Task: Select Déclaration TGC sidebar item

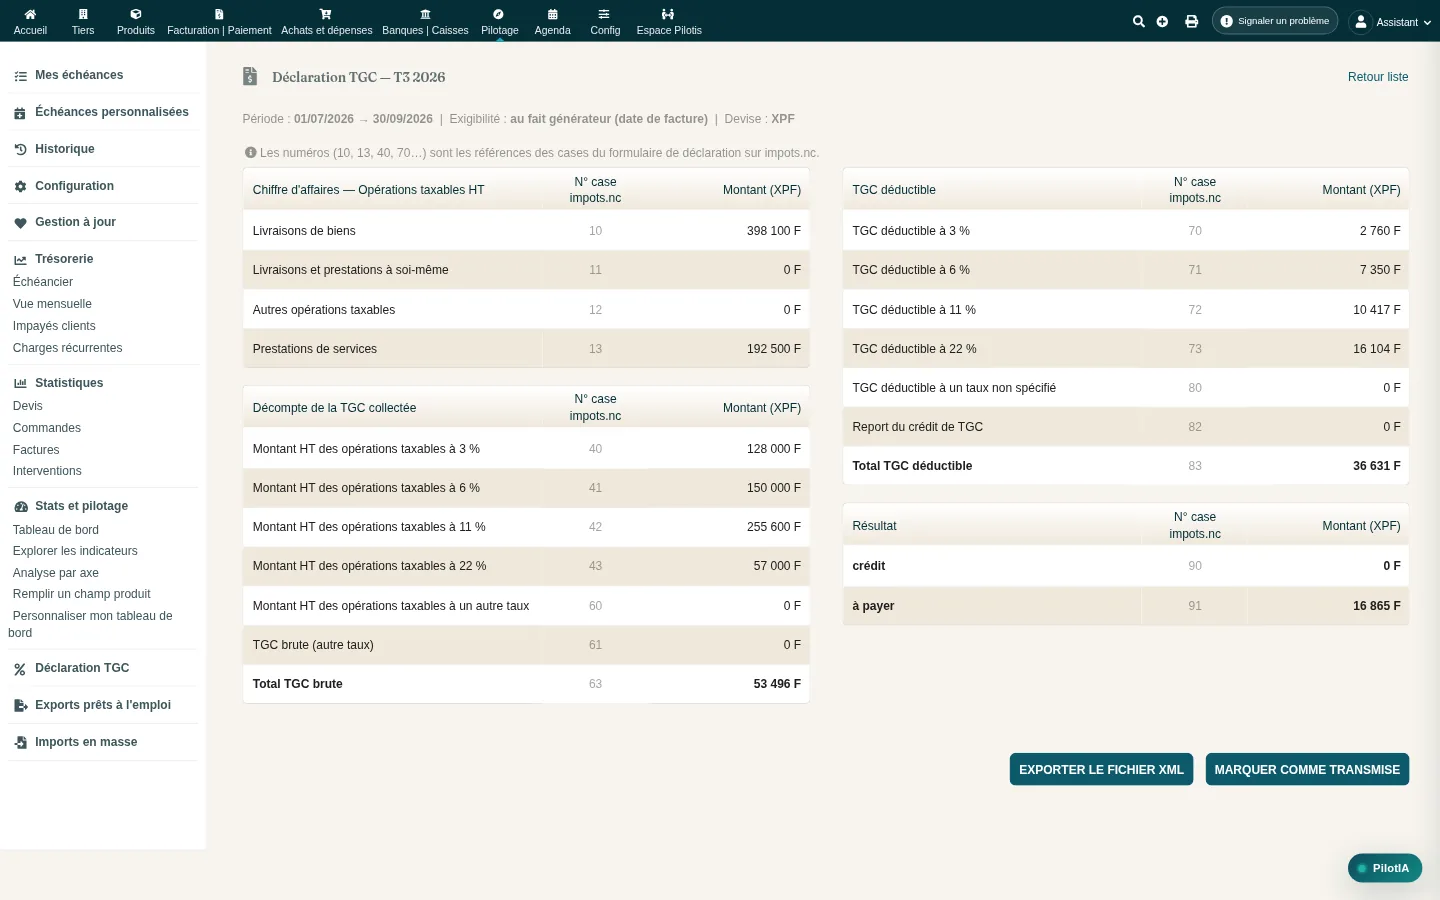Action: click(82, 668)
